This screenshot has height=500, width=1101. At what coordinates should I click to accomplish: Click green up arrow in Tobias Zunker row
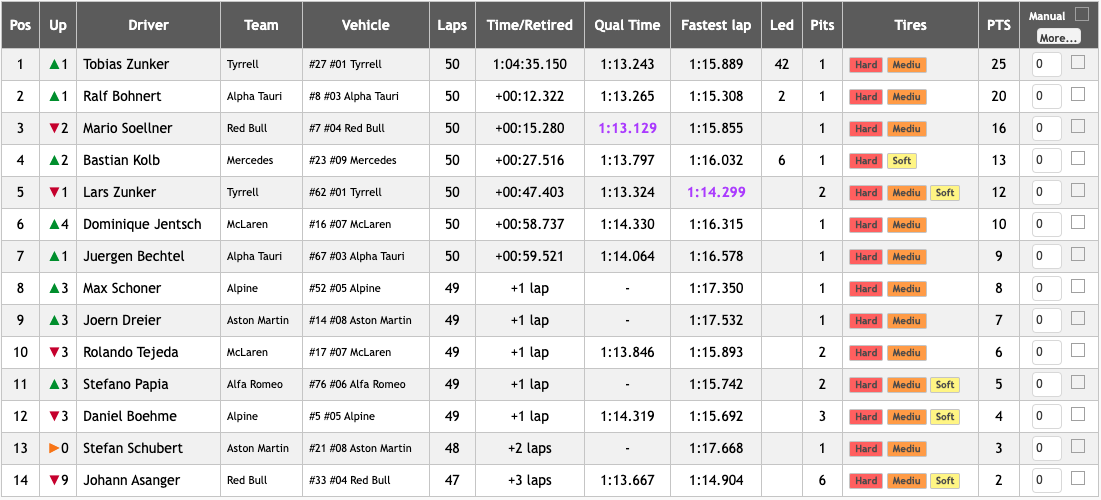(54, 65)
